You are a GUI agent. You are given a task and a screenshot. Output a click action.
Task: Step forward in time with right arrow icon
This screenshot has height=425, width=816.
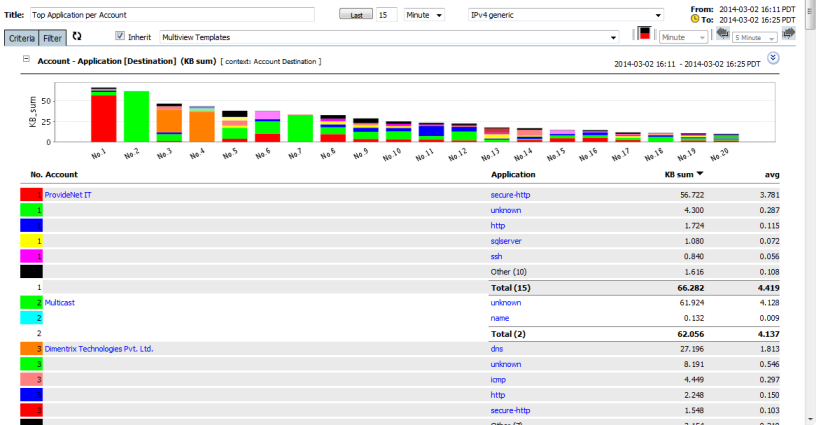tap(788, 34)
